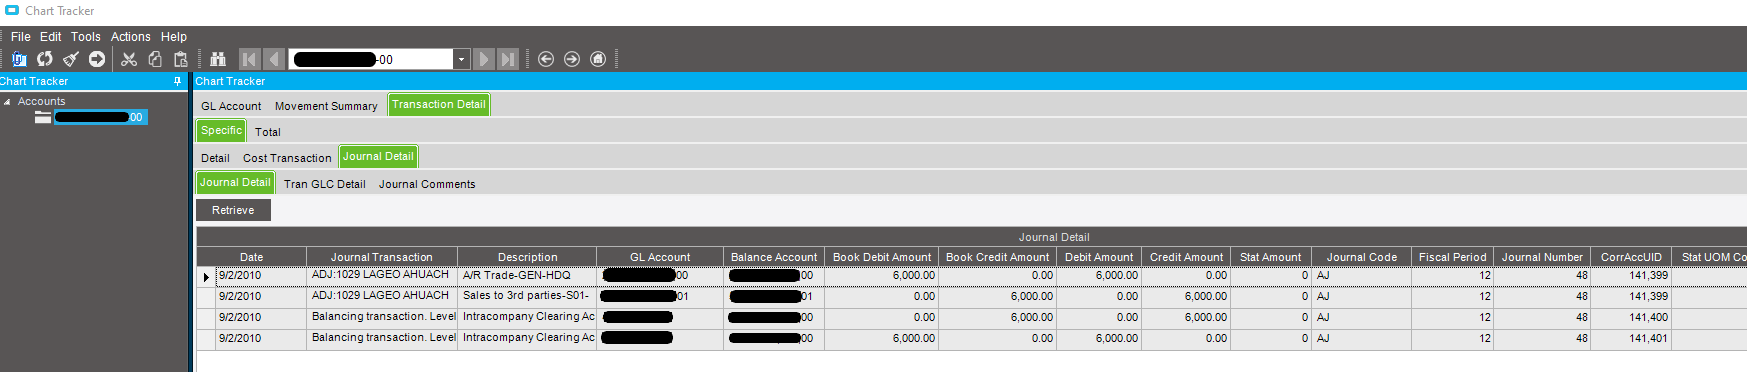Screen dimensions: 1747x372
Task: Click the Retrieve button
Action: [x=233, y=210]
